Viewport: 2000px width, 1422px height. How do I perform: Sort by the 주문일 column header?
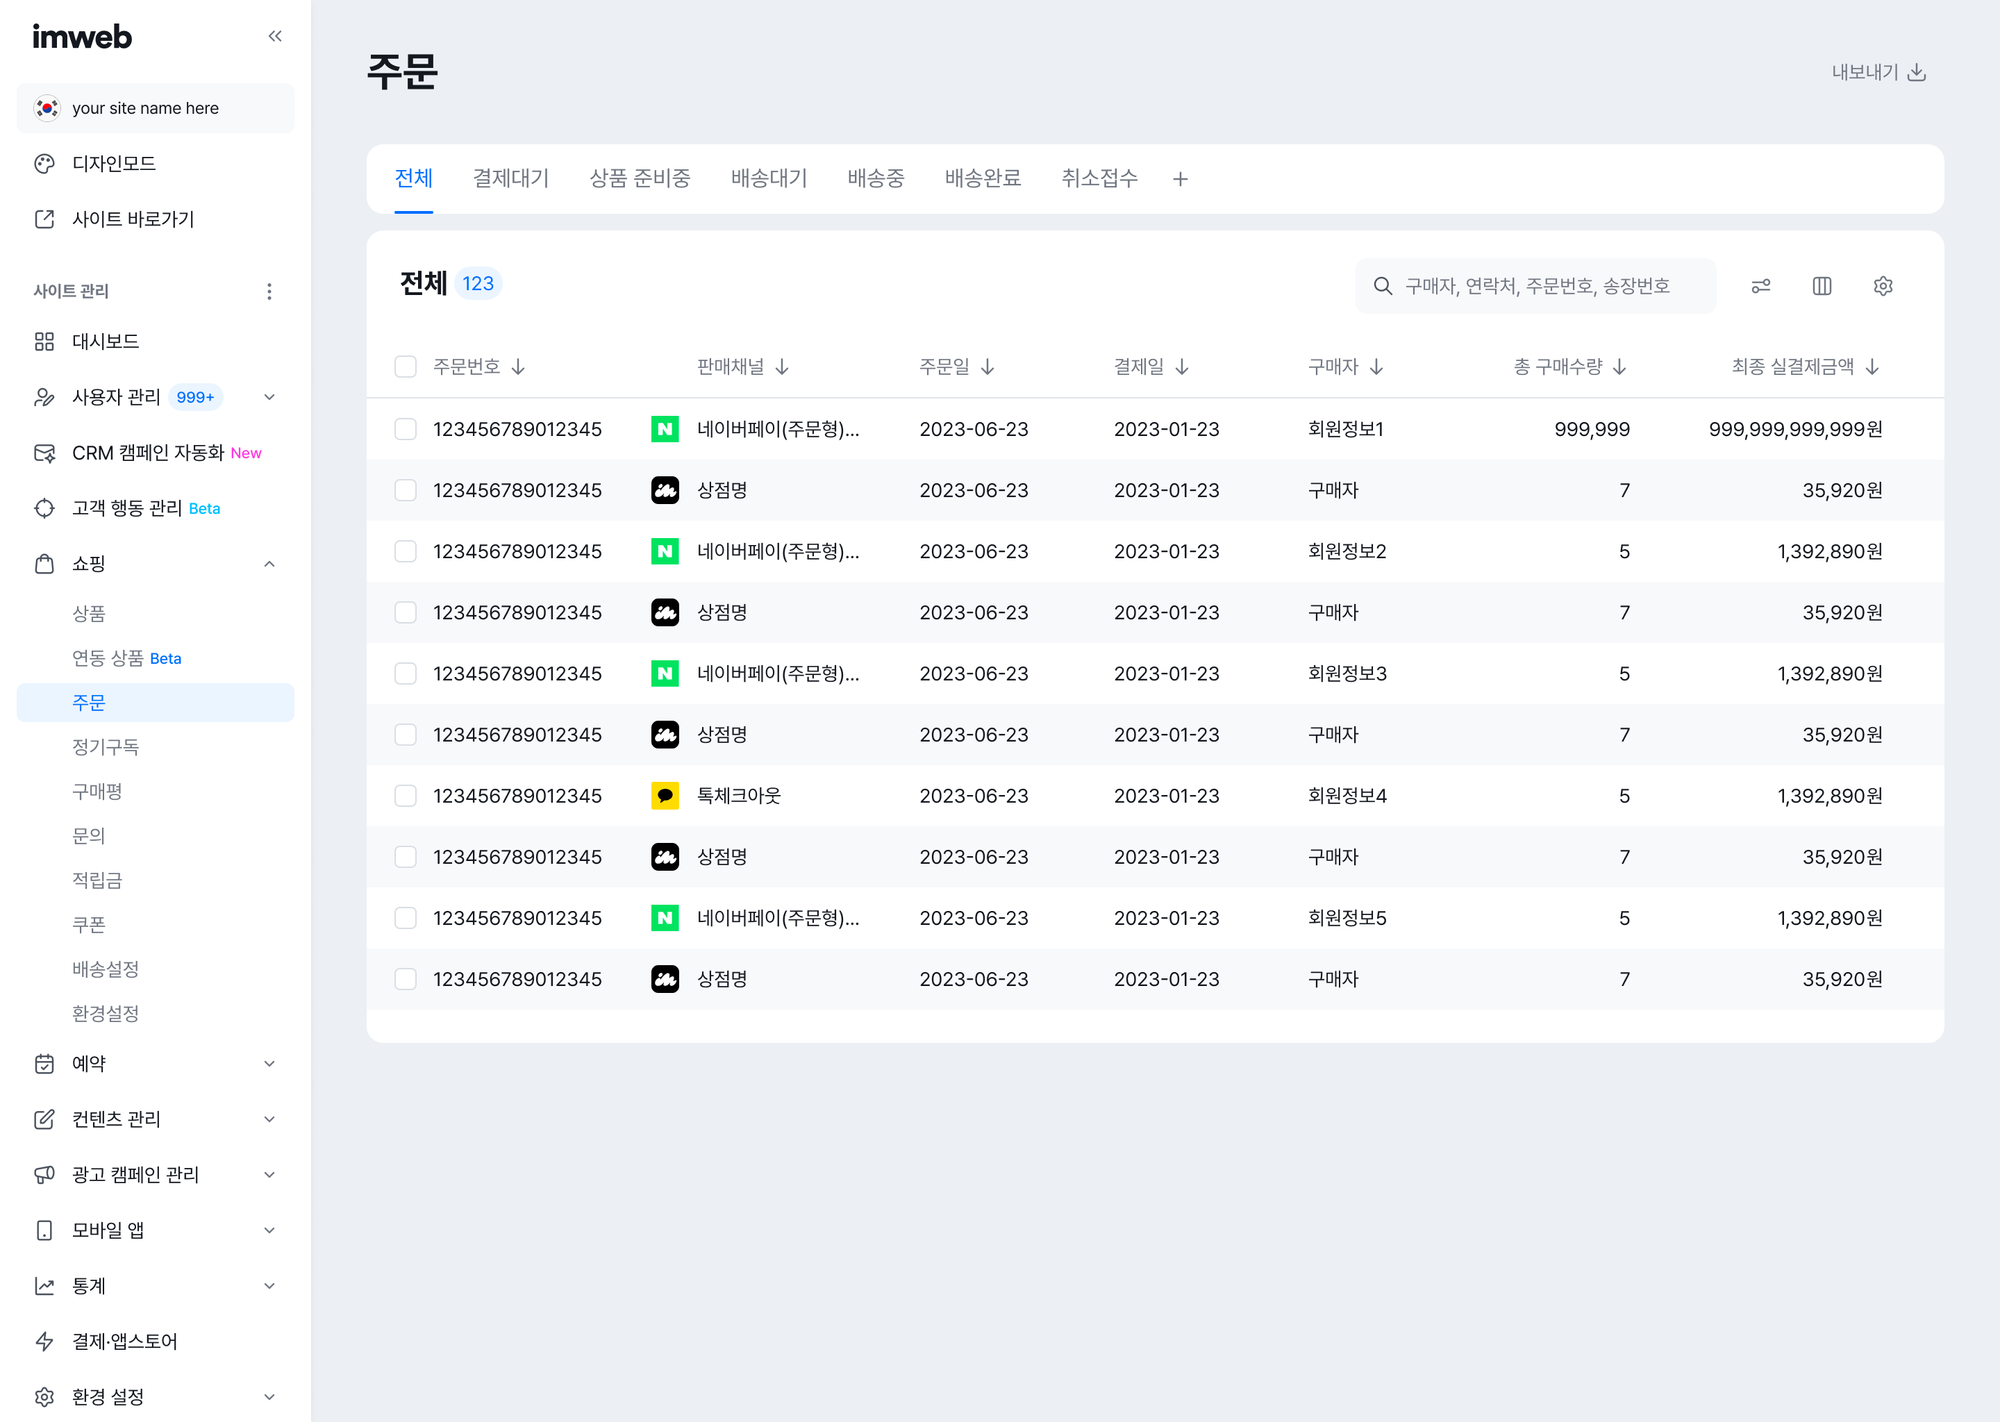(x=957, y=367)
